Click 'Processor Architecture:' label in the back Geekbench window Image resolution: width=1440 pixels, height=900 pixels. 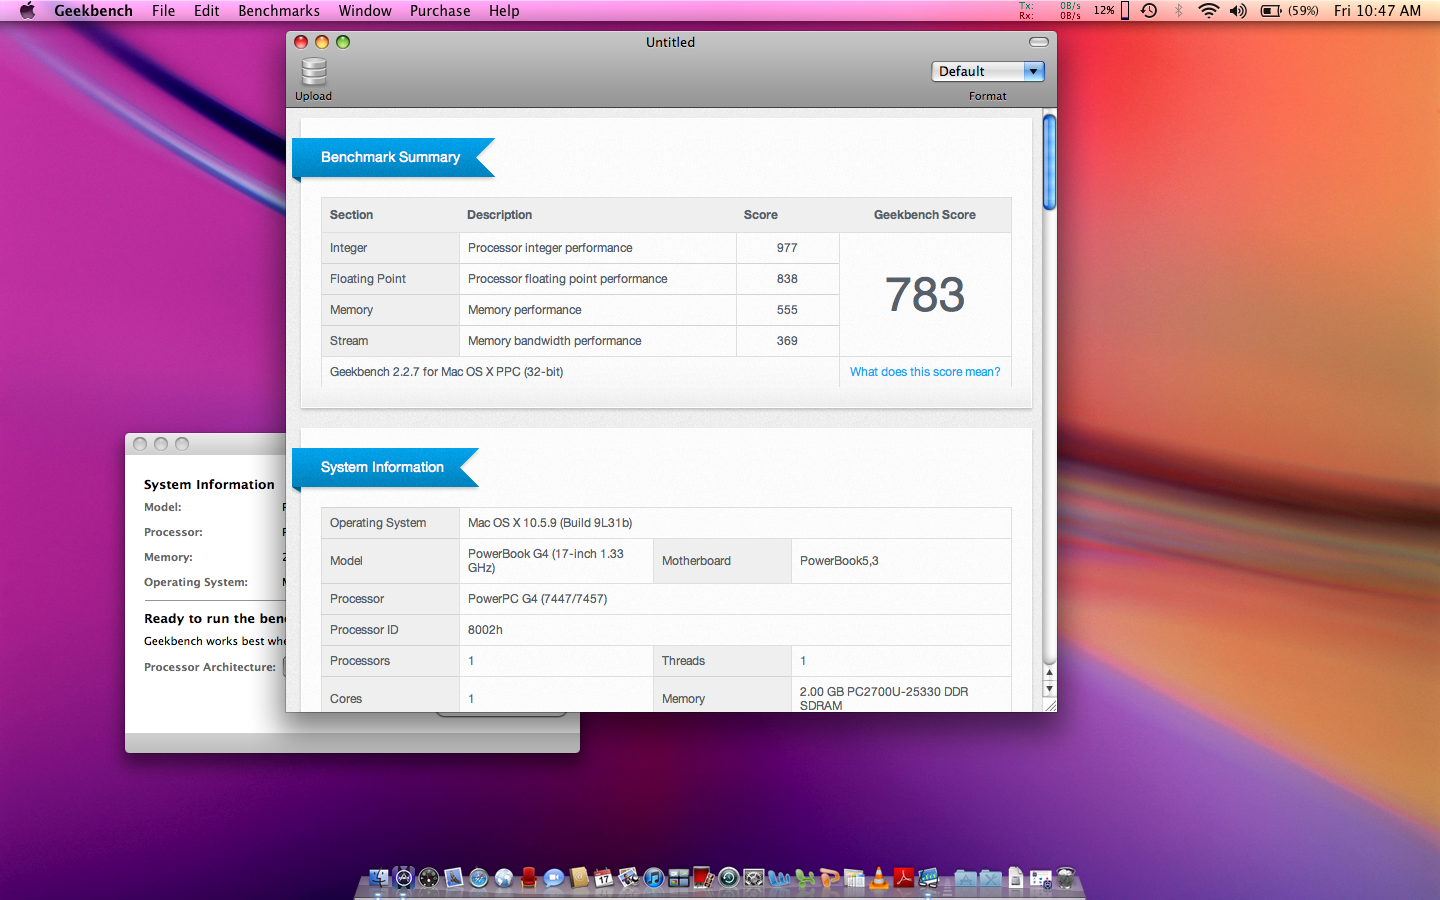210,667
